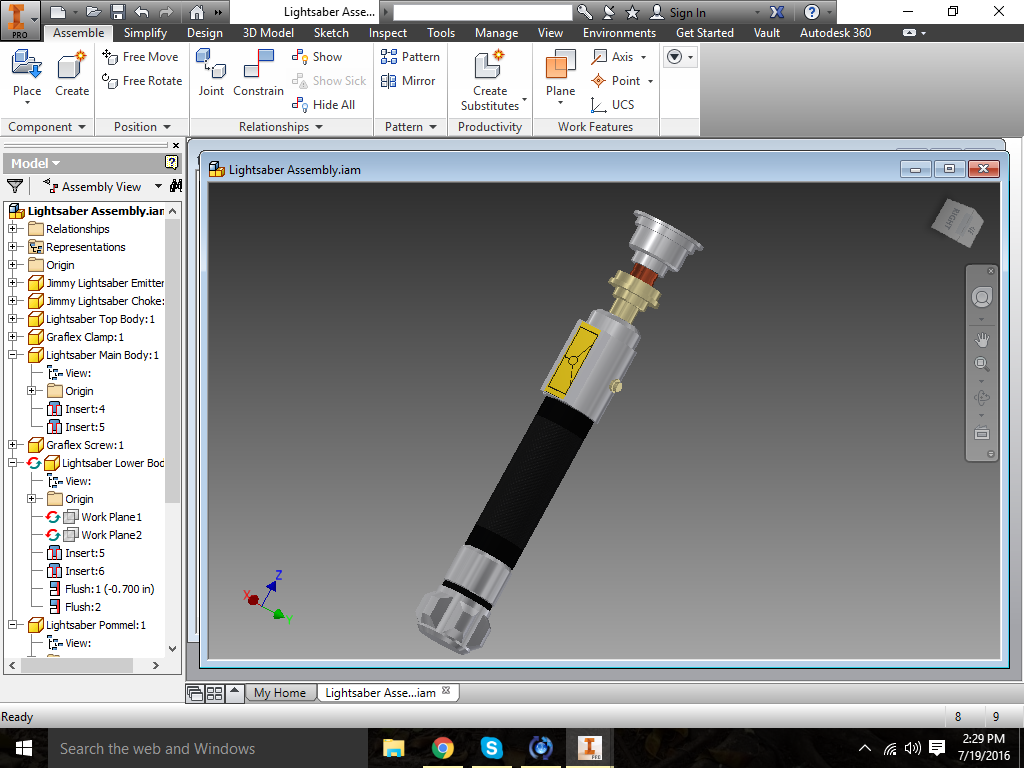Collapse the Lightsaber Lower Body node
The width and height of the screenshot is (1024, 768).
pyautogui.click(x=12, y=462)
